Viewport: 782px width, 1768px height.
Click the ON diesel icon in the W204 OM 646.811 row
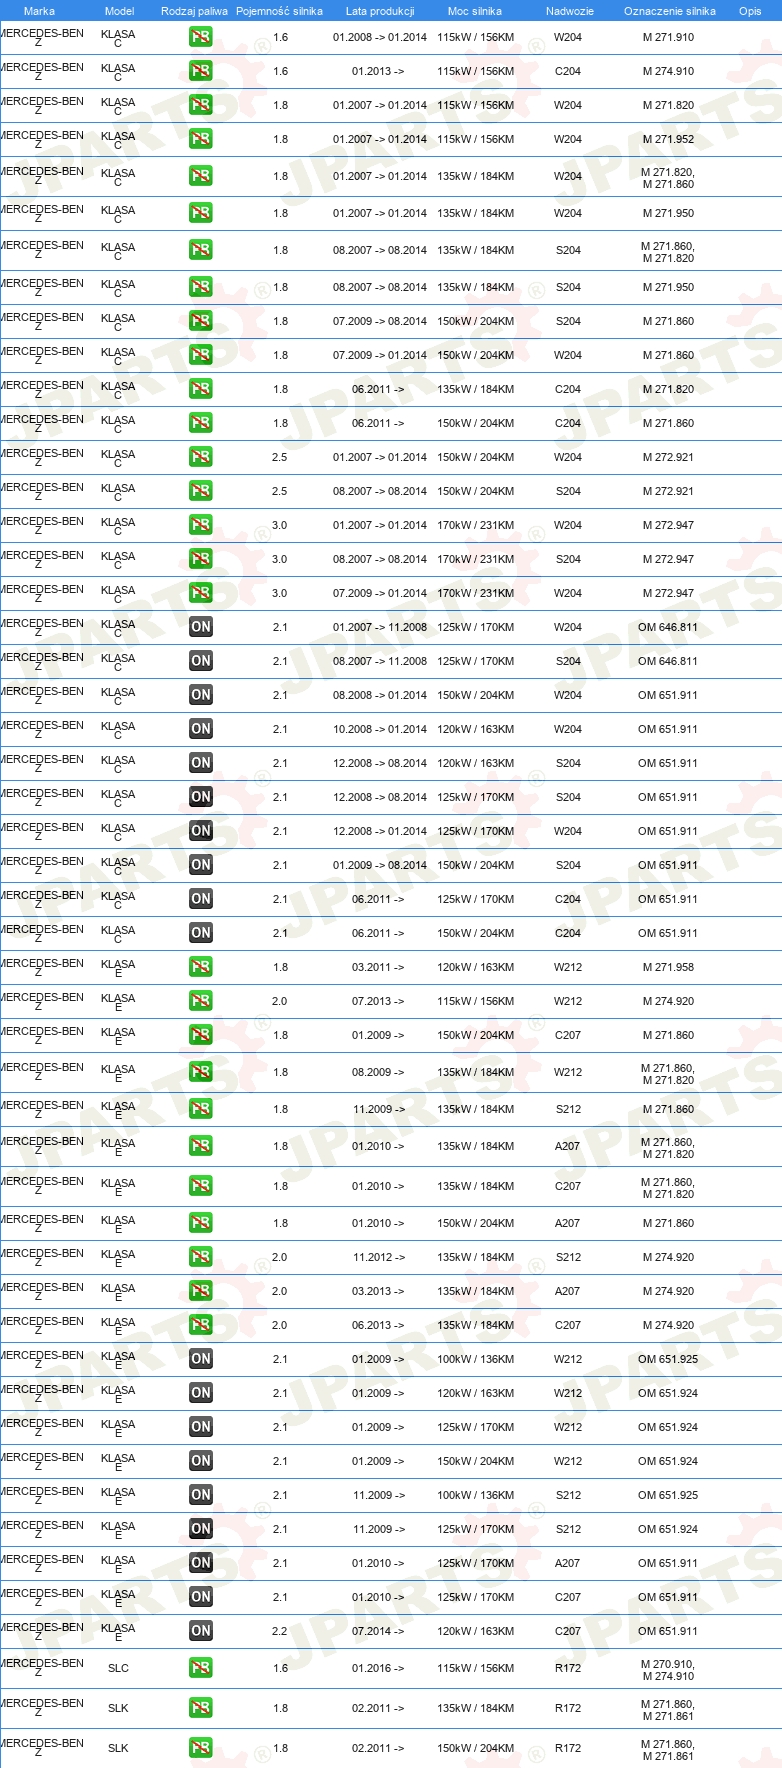(200, 627)
